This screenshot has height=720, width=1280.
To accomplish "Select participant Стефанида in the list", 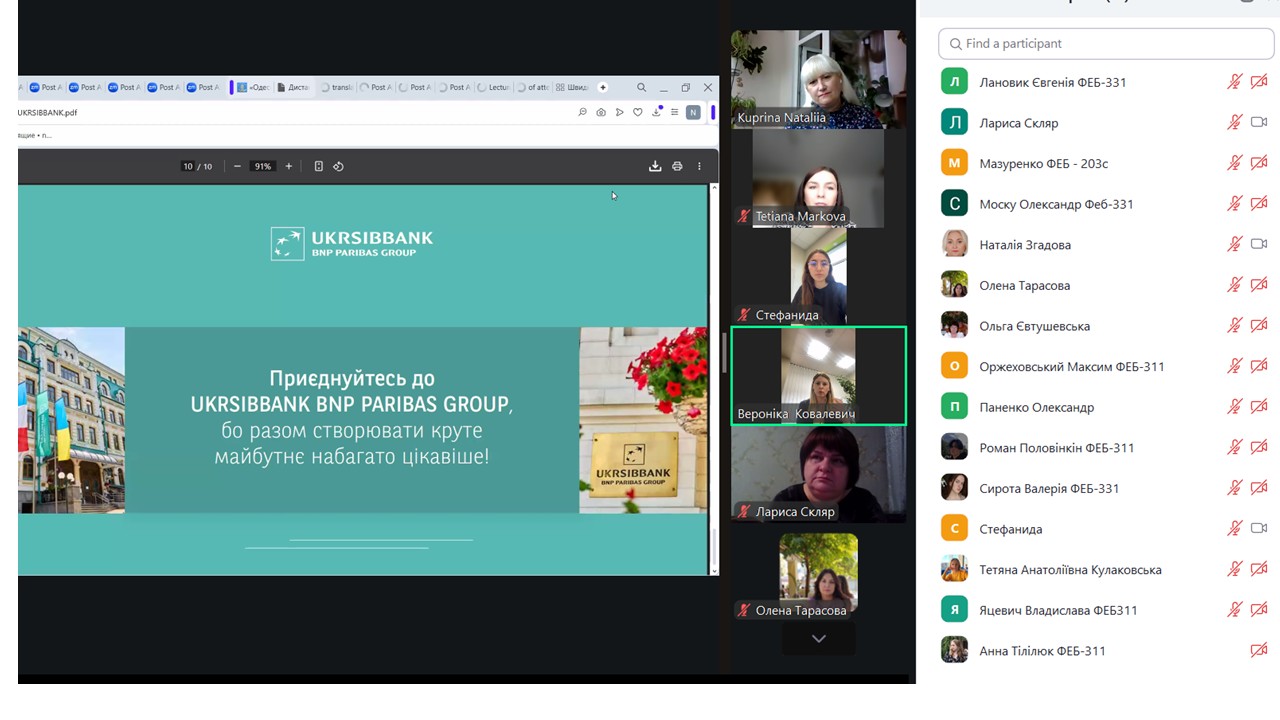I will [x=1011, y=529].
